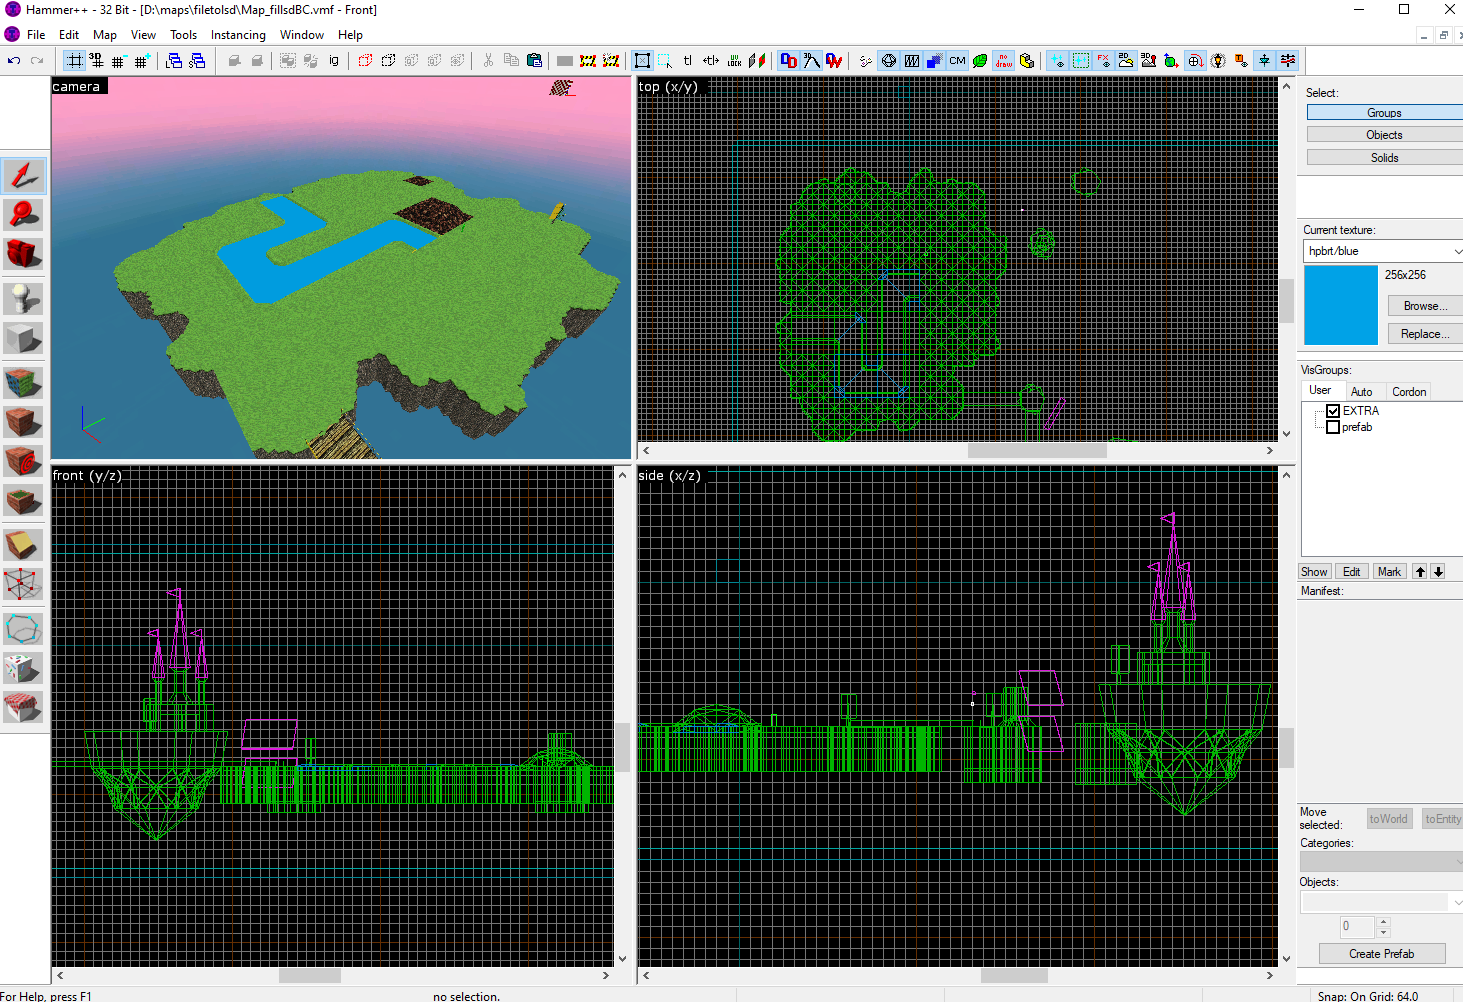This screenshot has height=1002, width=1463.
Task: Click the VisGroups Mark button
Action: pyautogui.click(x=1389, y=572)
